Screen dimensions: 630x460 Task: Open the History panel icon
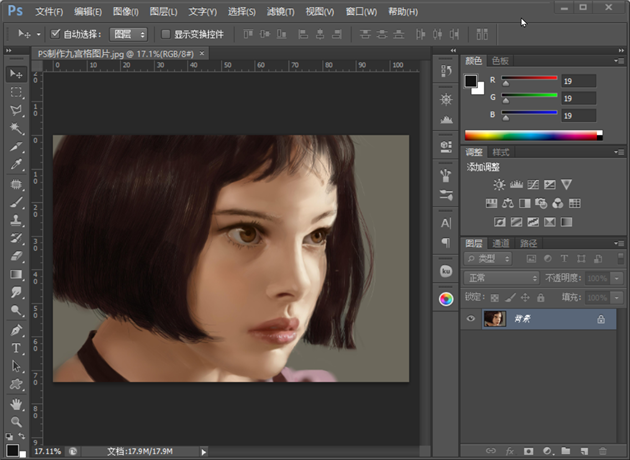(446, 72)
